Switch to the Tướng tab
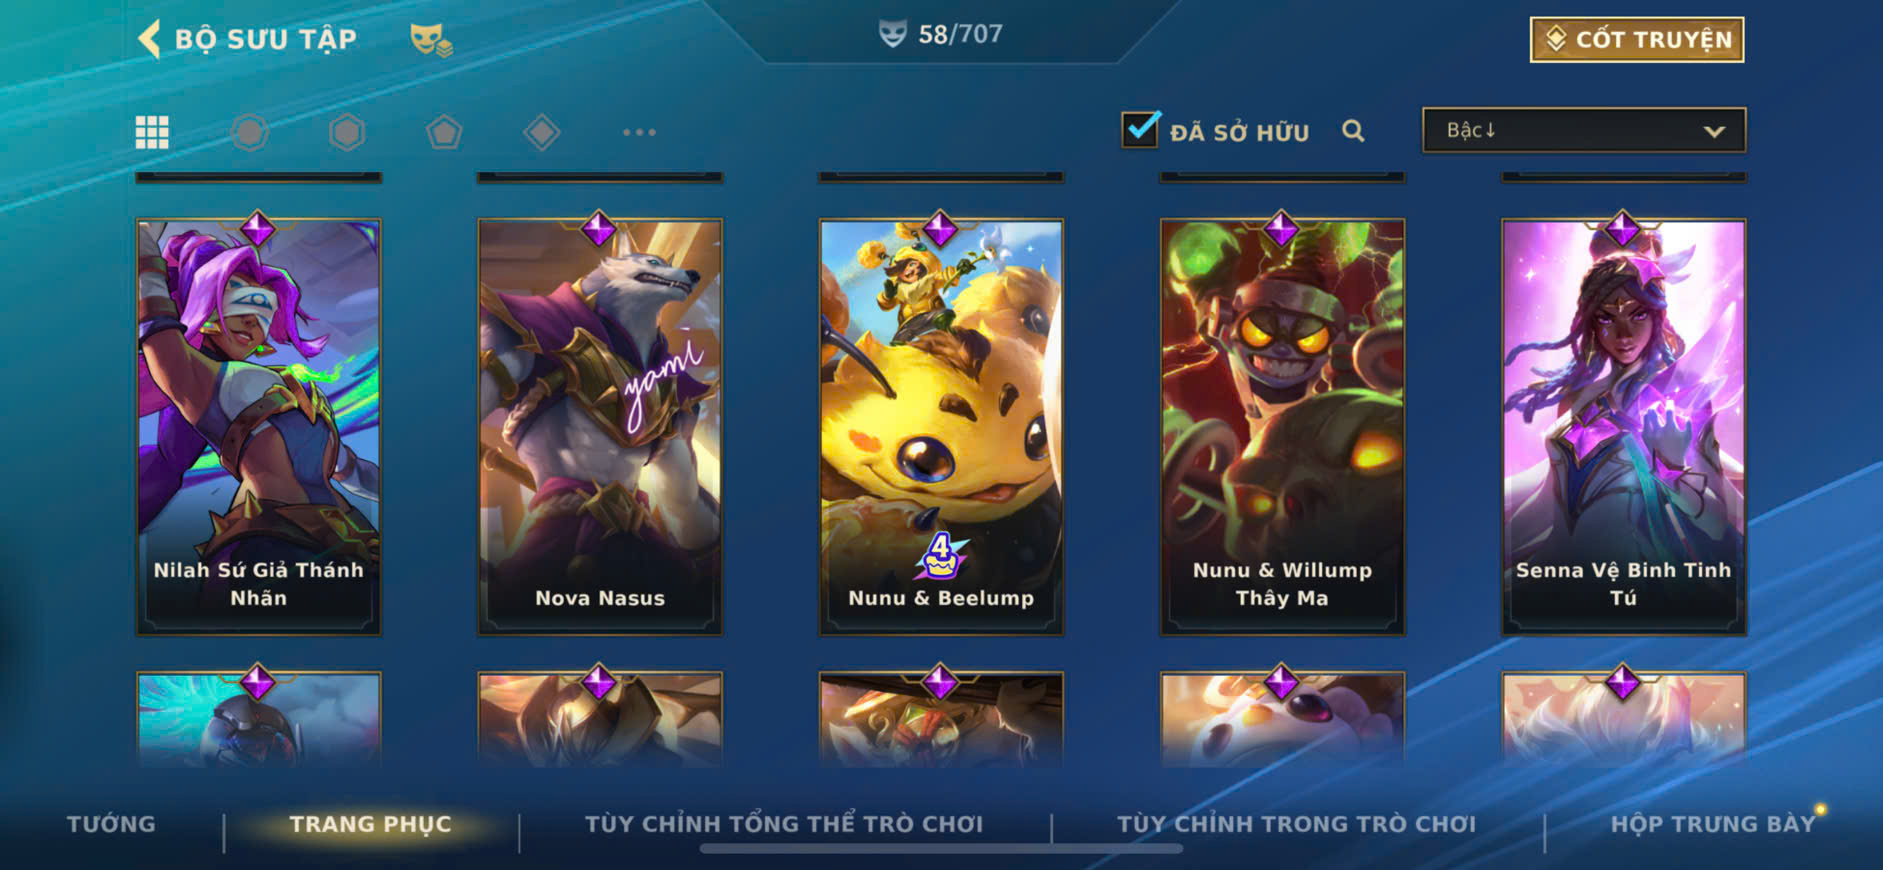The image size is (1883, 870). 111,824
